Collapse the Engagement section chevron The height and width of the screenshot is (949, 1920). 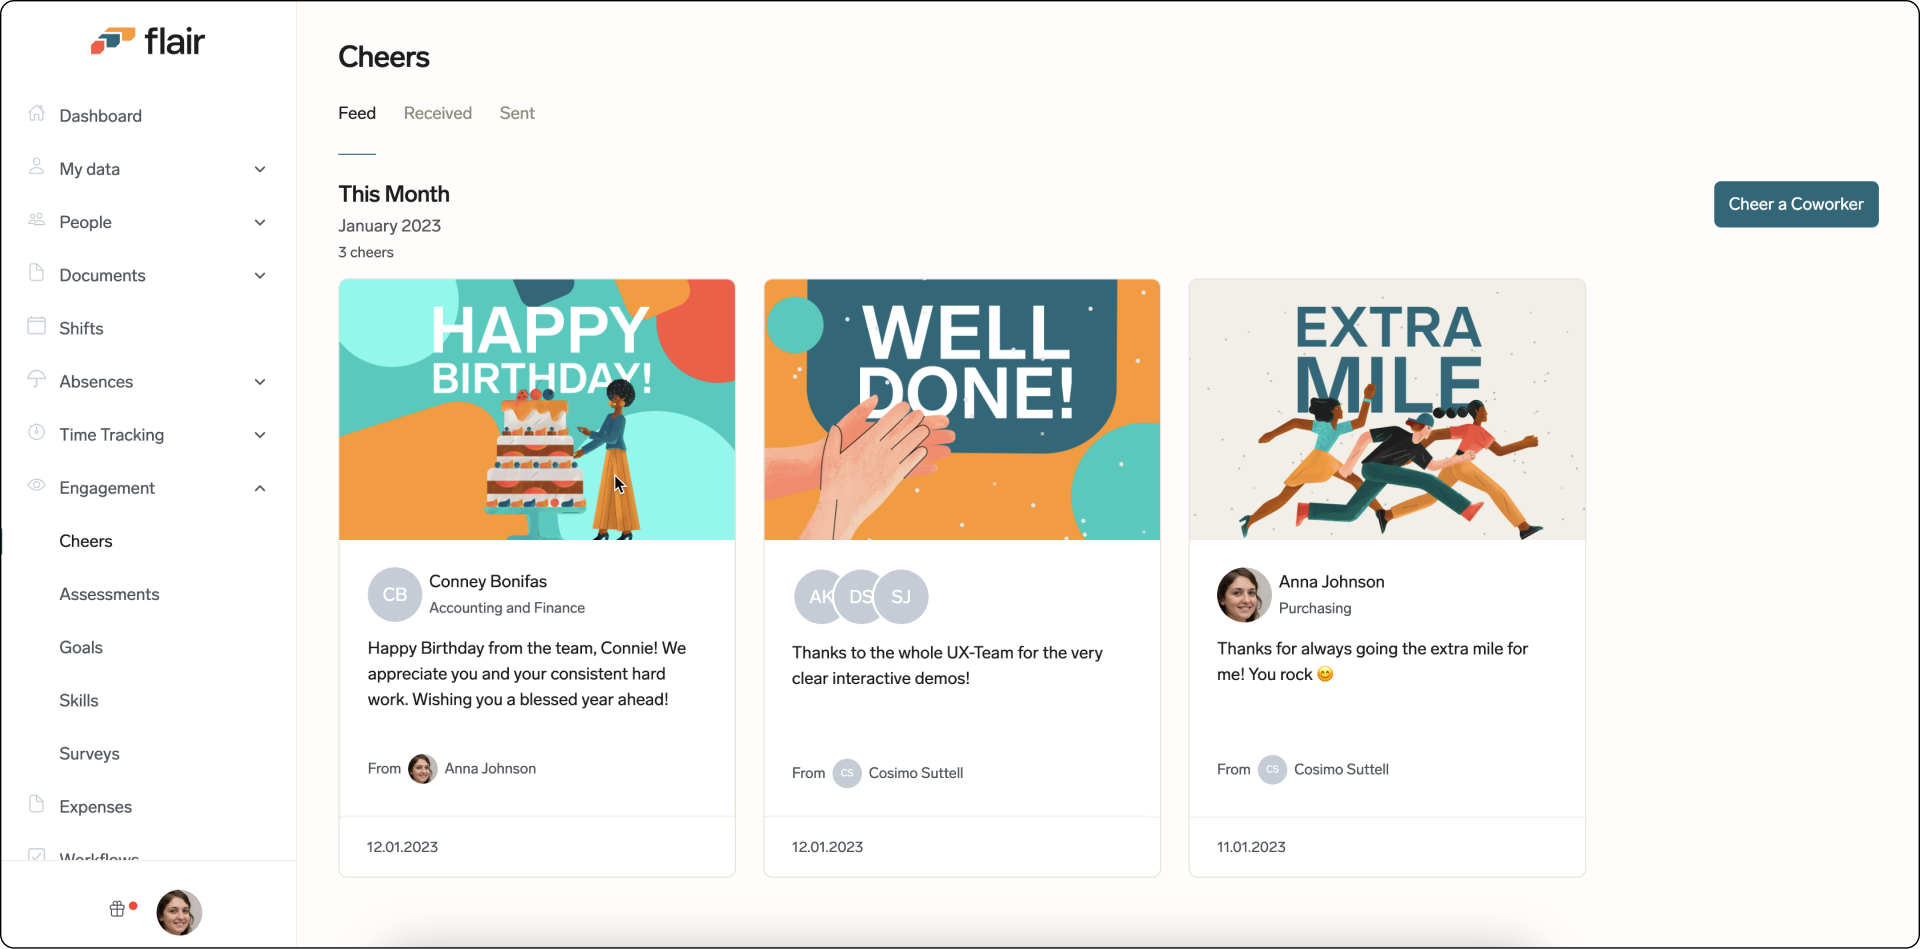pyautogui.click(x=260, y=488)
